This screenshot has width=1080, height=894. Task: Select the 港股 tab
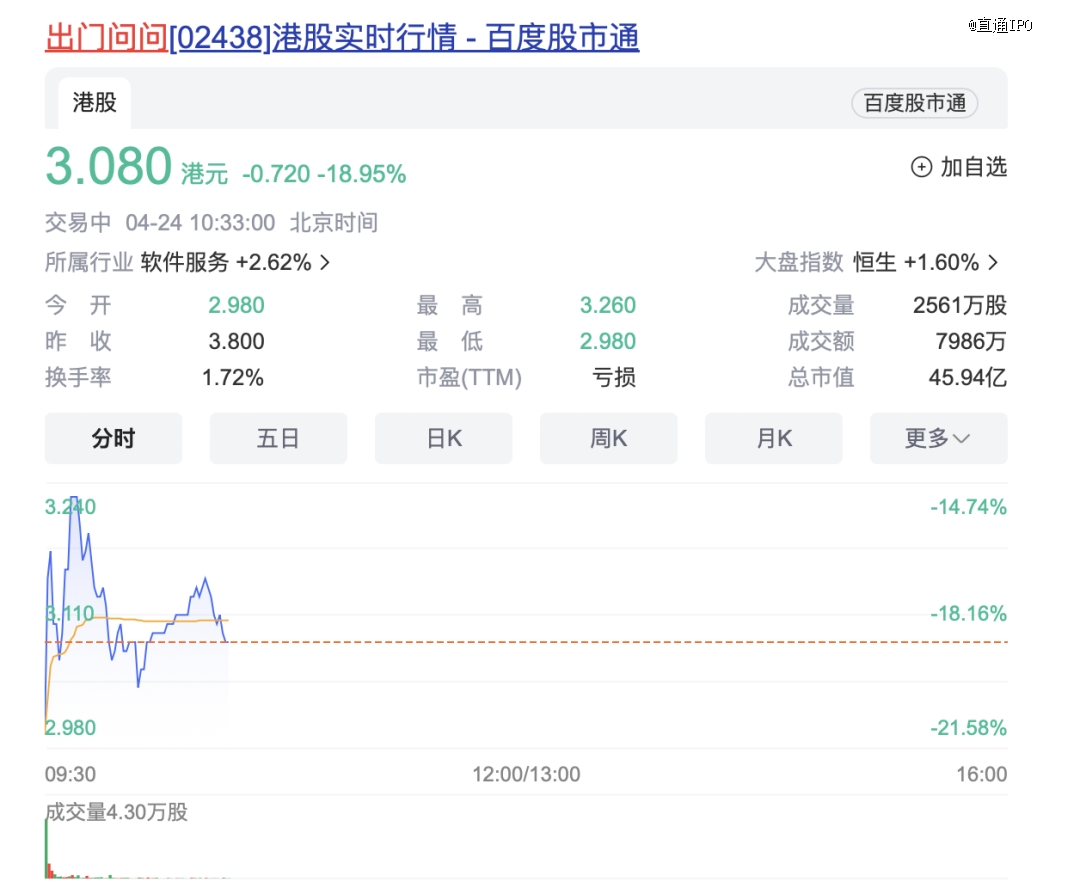[95, 103]
